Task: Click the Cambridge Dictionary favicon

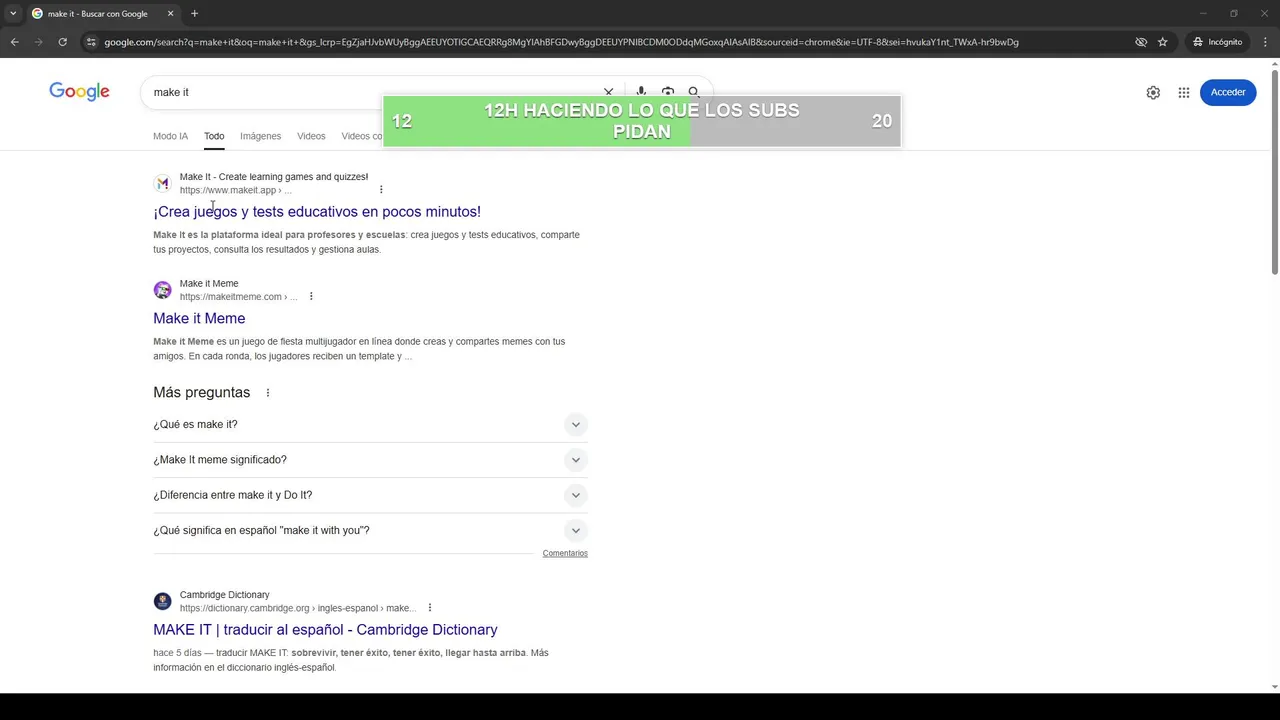Action: tap(162, 601)
